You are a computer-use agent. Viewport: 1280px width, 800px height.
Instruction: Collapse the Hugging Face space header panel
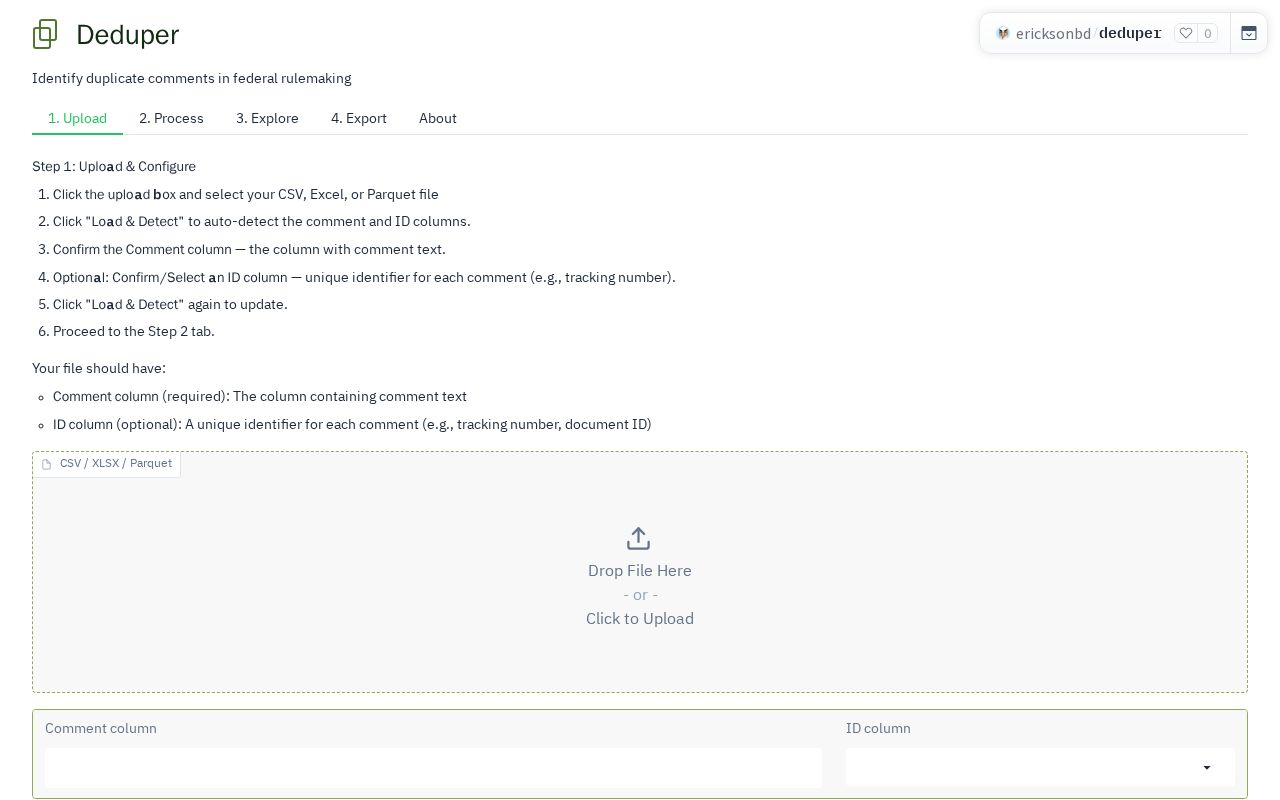click(x=1249, y=33)
